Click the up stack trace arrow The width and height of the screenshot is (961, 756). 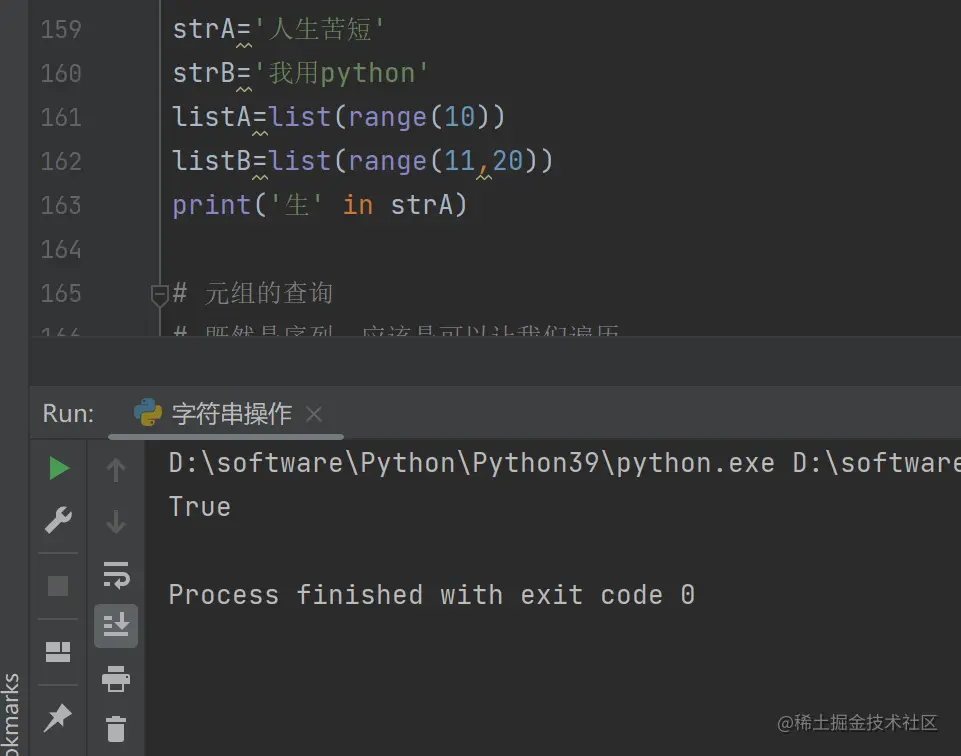coord(116,469)
